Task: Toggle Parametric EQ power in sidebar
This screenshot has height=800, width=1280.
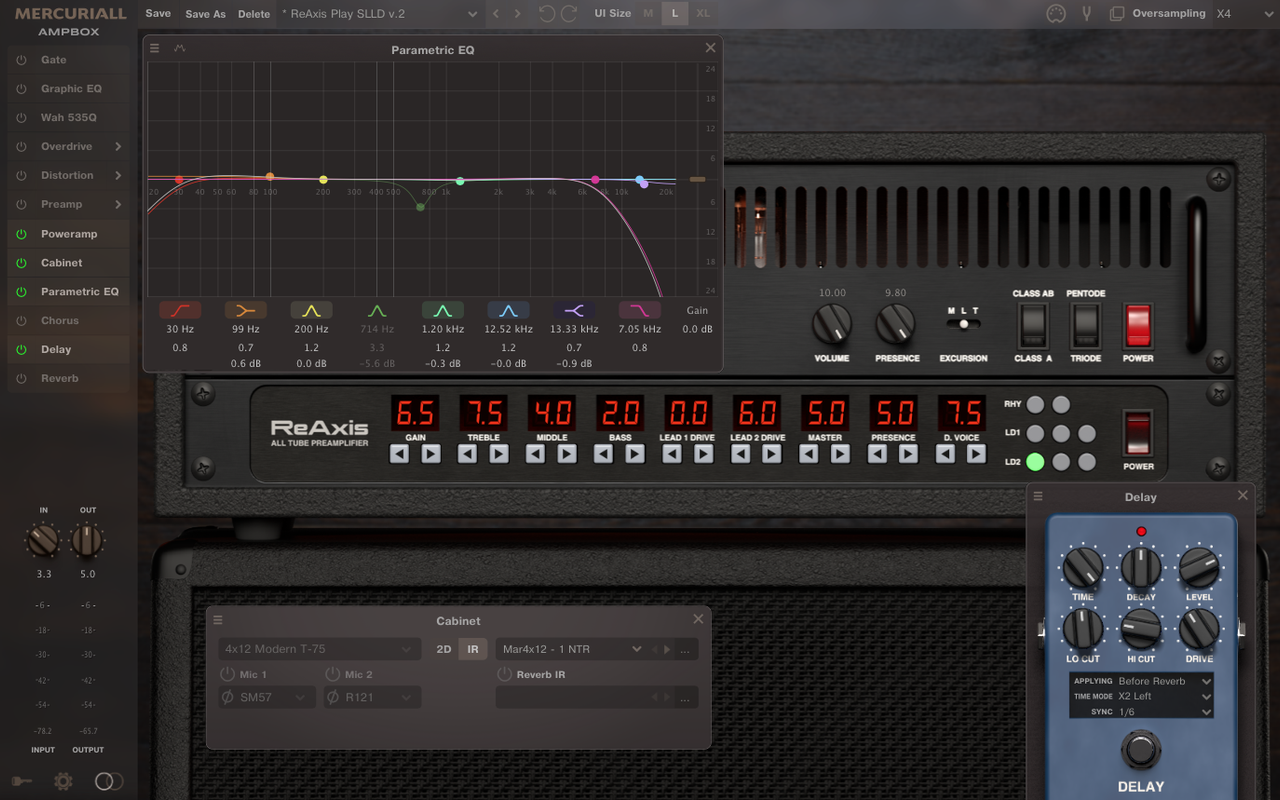Action: (21, 292)
